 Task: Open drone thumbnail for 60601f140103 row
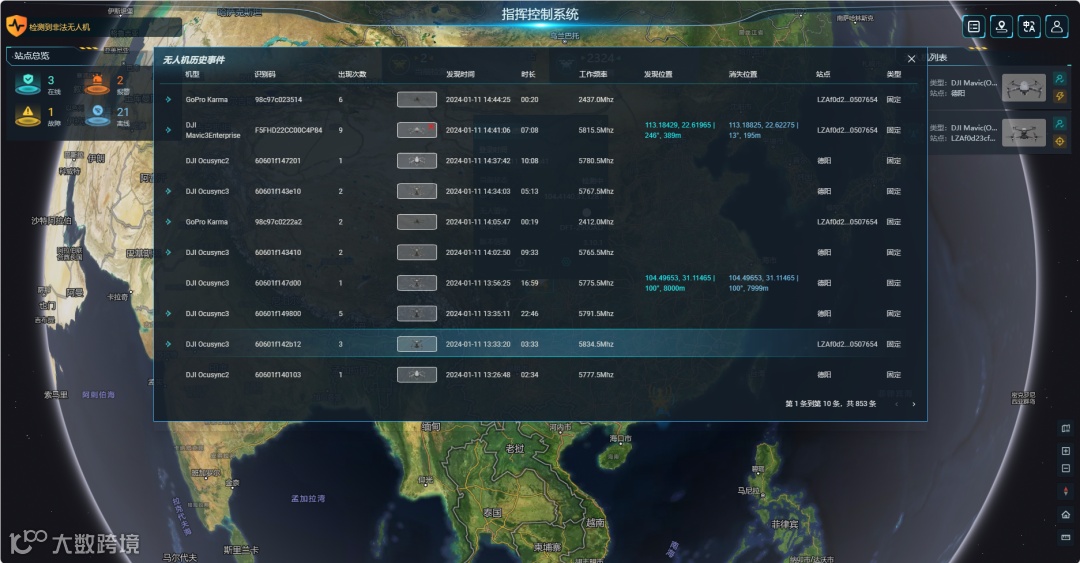(x=417, y=375)
